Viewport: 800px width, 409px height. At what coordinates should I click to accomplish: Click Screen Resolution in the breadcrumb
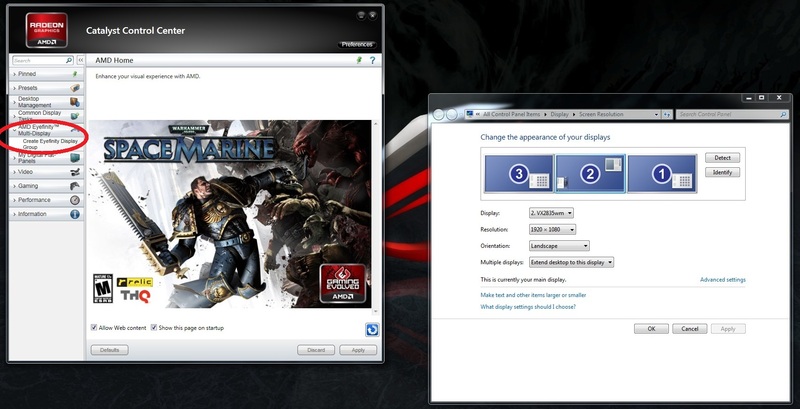(x=601, y=115)
